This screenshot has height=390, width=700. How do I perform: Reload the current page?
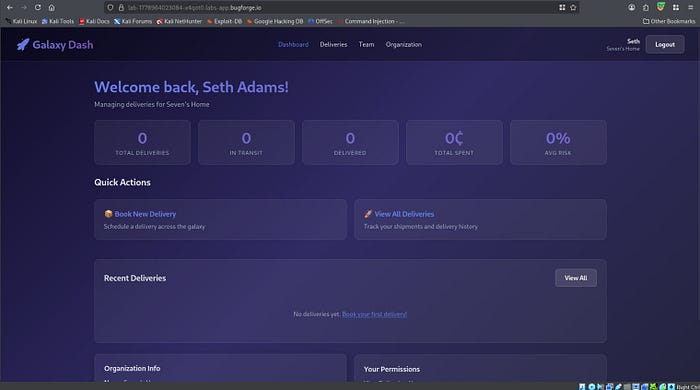click(38, 8)
